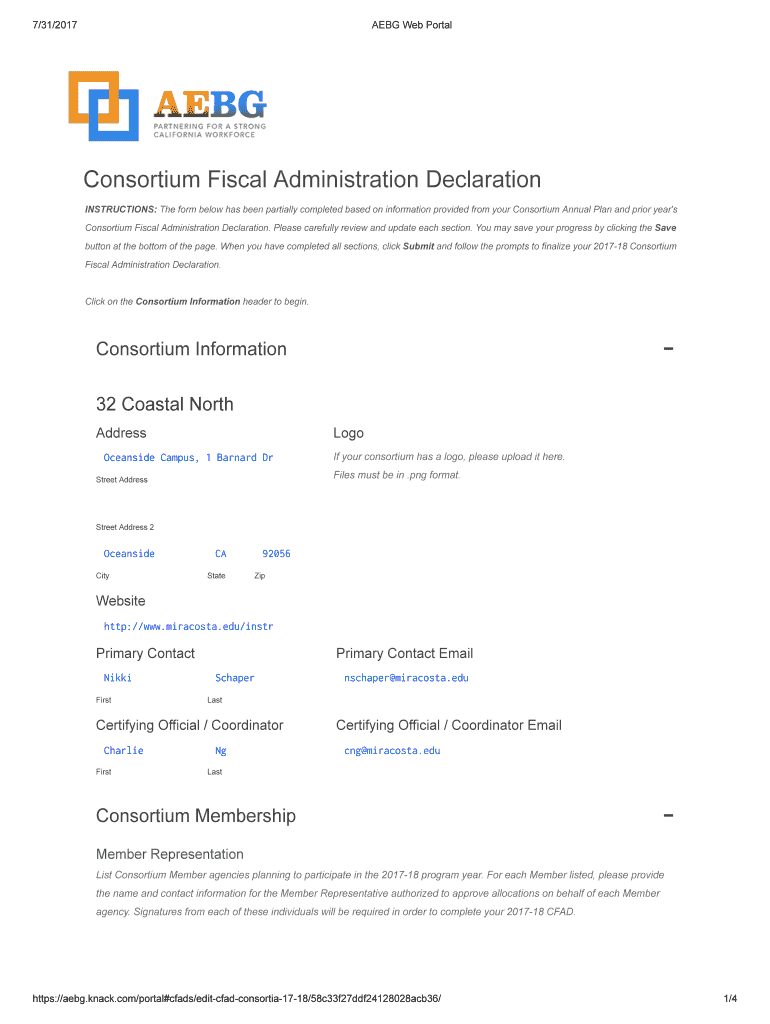This screenshot has height=1024, width=770.
Task: Edit certifying official last name Ng
Action: [221, 750]
